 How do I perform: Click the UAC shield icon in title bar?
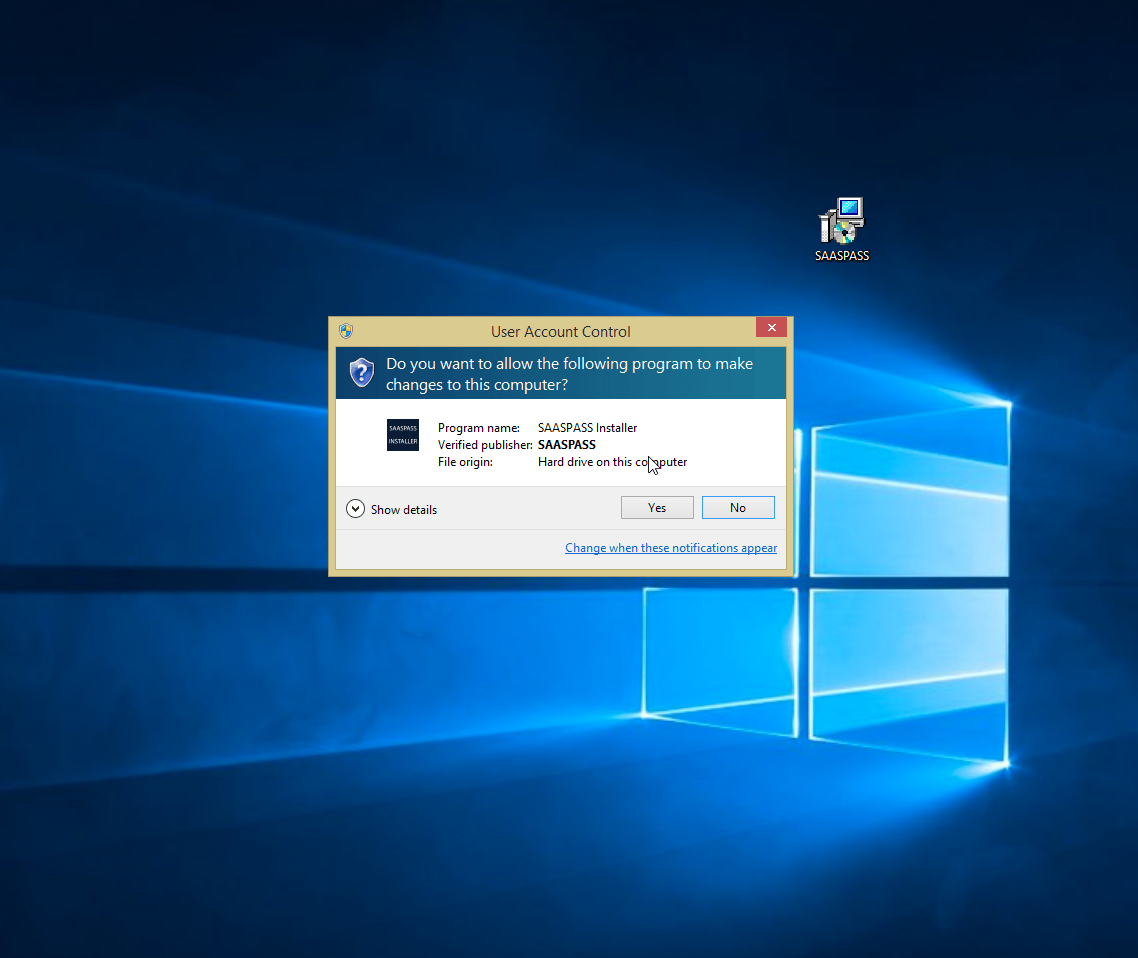[346, 331]
